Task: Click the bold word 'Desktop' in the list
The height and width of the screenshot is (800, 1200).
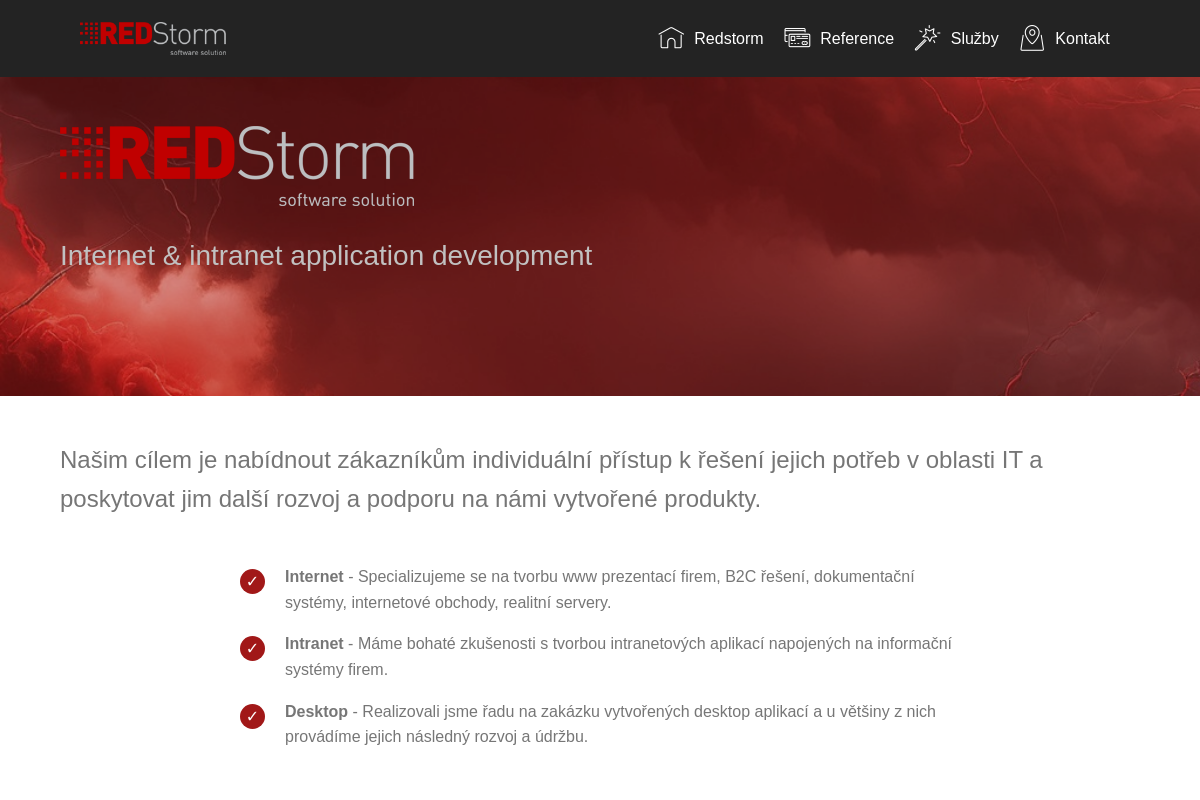Action: pyautogui.click(x=316, y=712)
